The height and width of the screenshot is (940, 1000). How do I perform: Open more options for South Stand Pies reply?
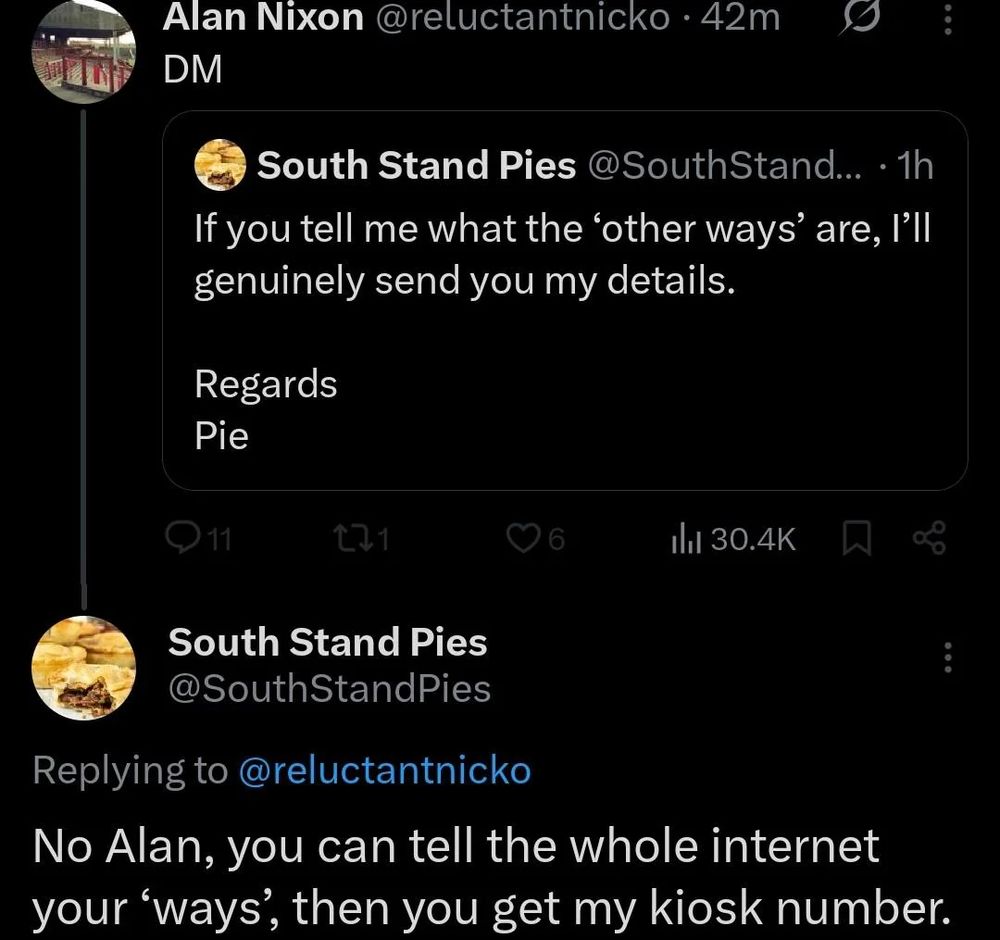coord(948,658)
